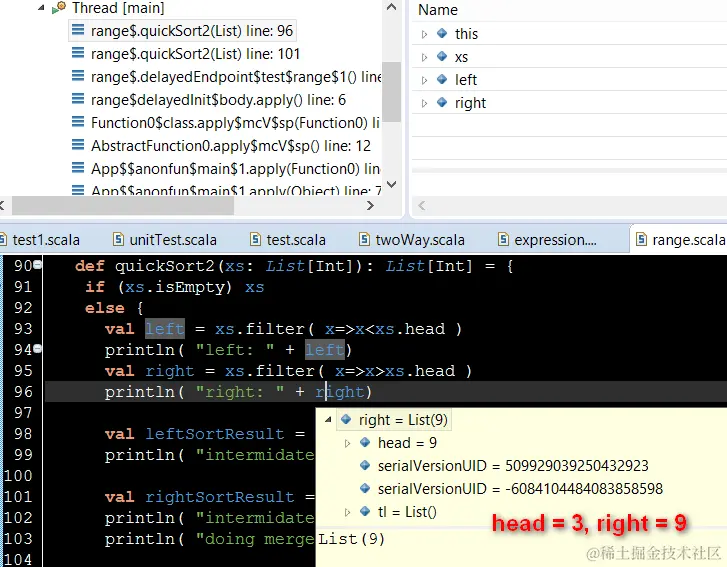The image size is (727, 567).
Task: Click Debug view horizontal scroll-right arrow
Action: click(370, 205)
